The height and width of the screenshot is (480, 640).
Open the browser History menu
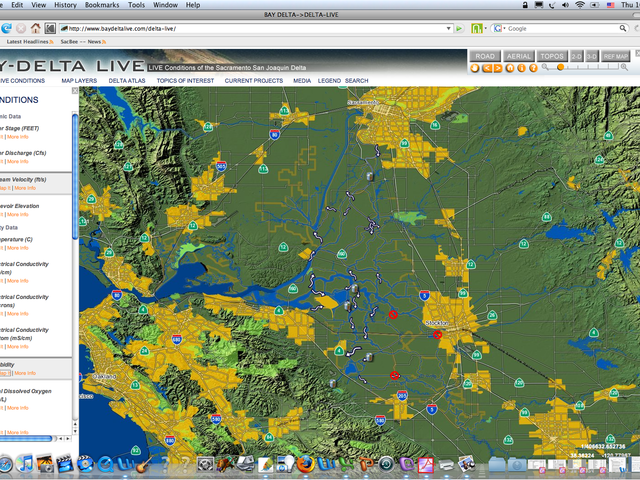click(65, 5)
